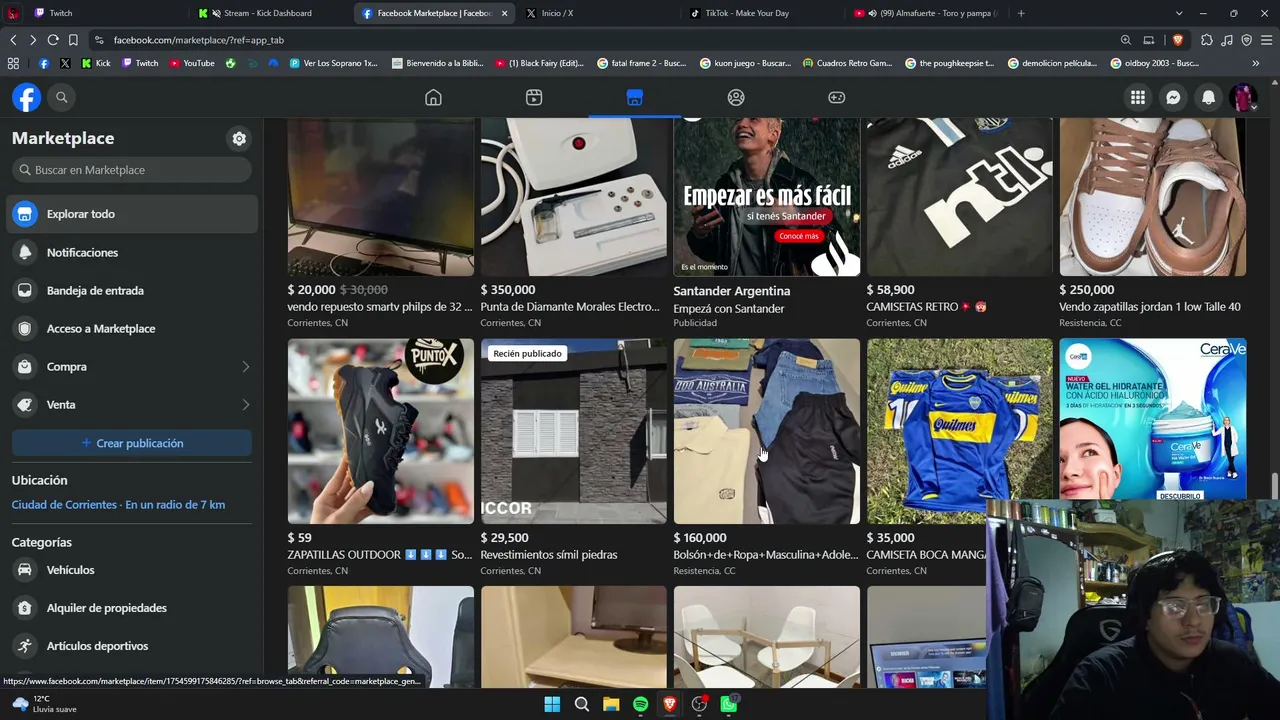Open the Facebook home feed icon

tap(433, 97)
